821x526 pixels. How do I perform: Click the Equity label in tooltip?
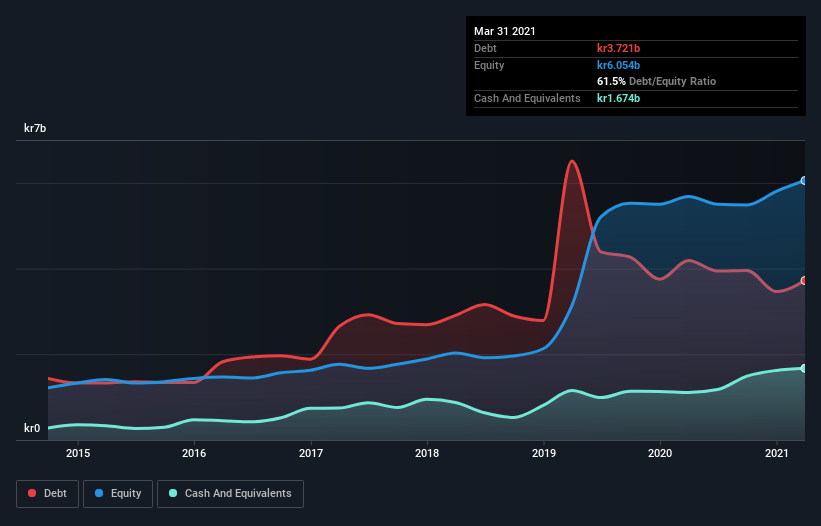pos(489,65)
